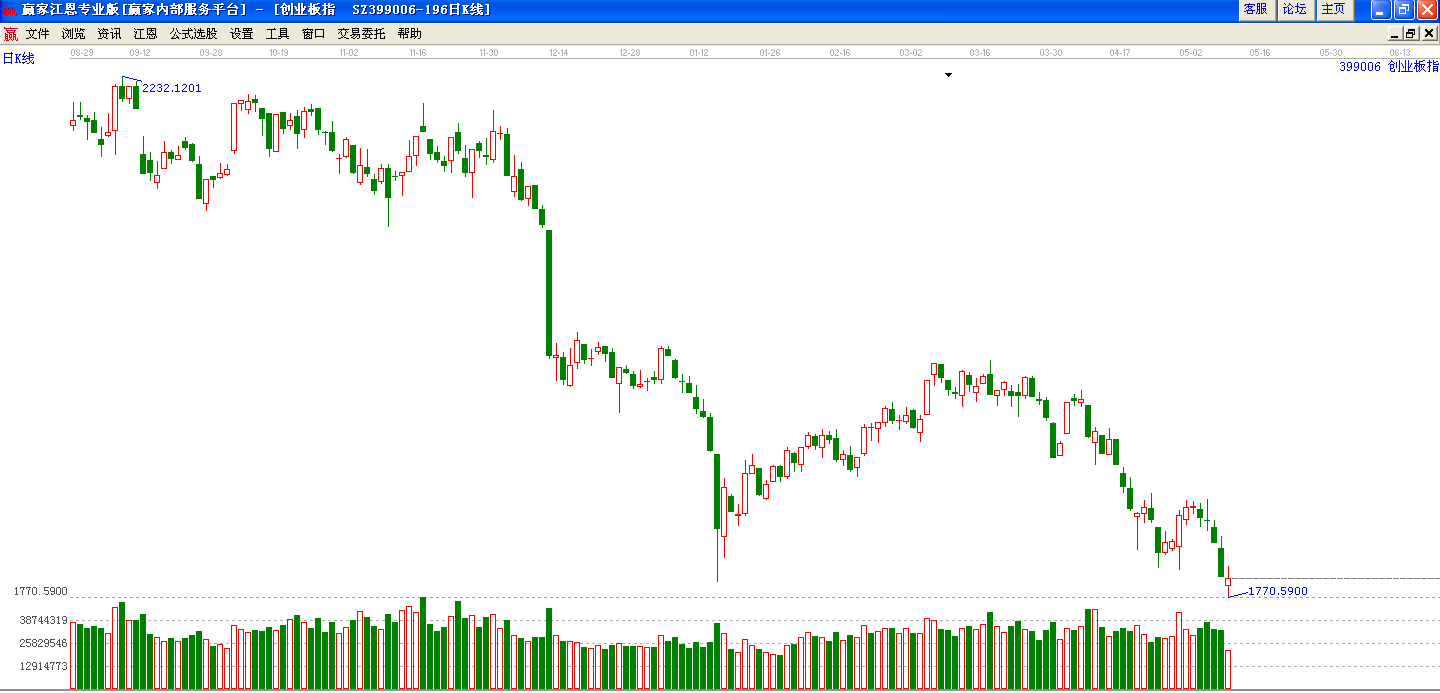Open the 设置 menu
The height and width of the screenshot is (693, 1440).
[x=241, y=34]
